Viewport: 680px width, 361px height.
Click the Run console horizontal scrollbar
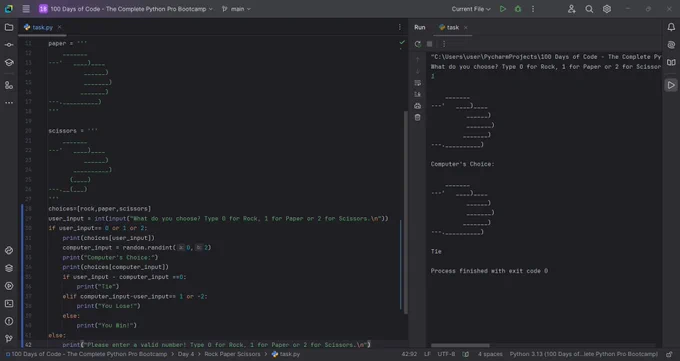(x=460, y=346)
